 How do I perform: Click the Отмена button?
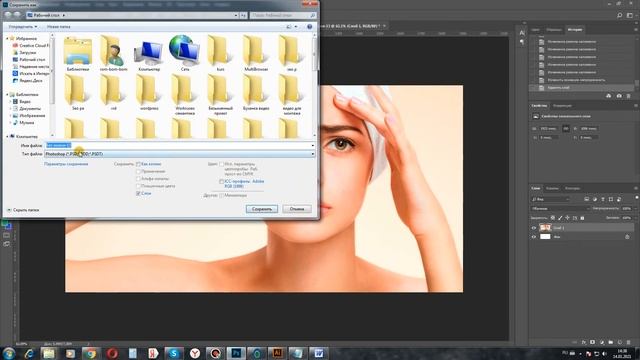[297, 209]
